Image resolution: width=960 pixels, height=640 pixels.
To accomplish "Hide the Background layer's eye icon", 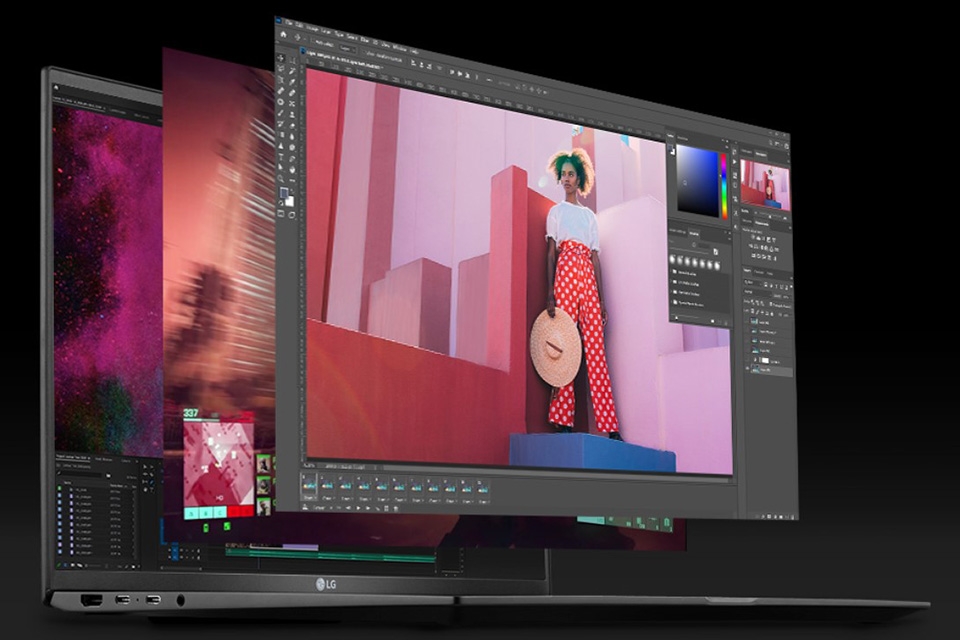I will click(748, 368).
